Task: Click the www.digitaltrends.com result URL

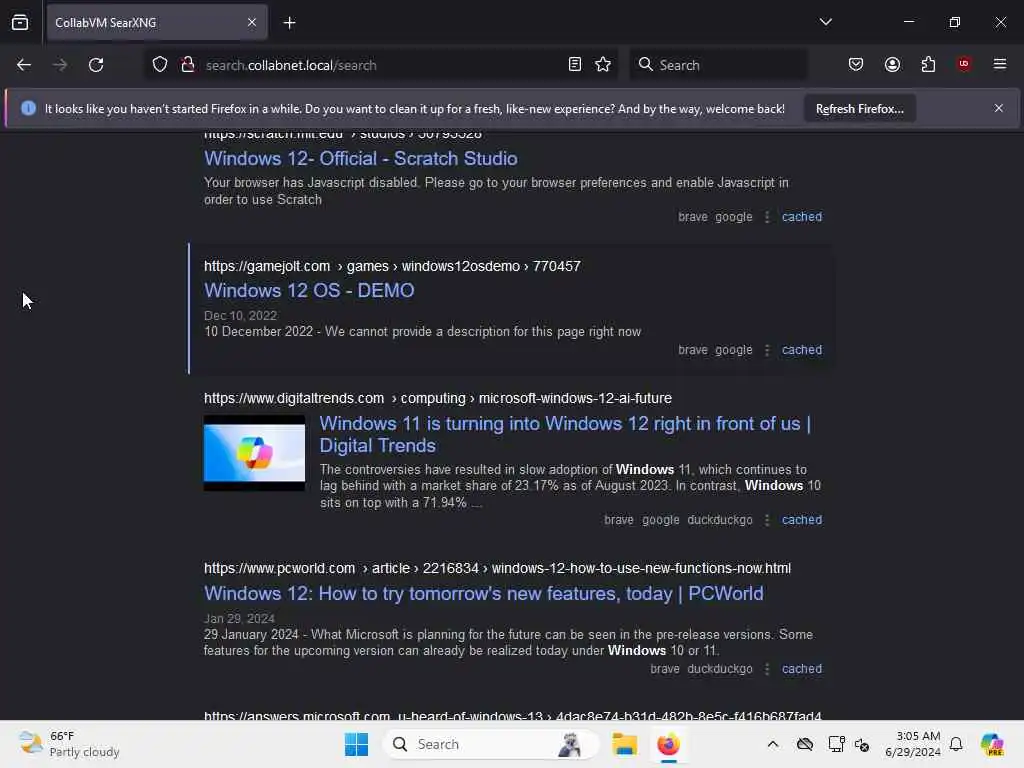Action: 438,398
